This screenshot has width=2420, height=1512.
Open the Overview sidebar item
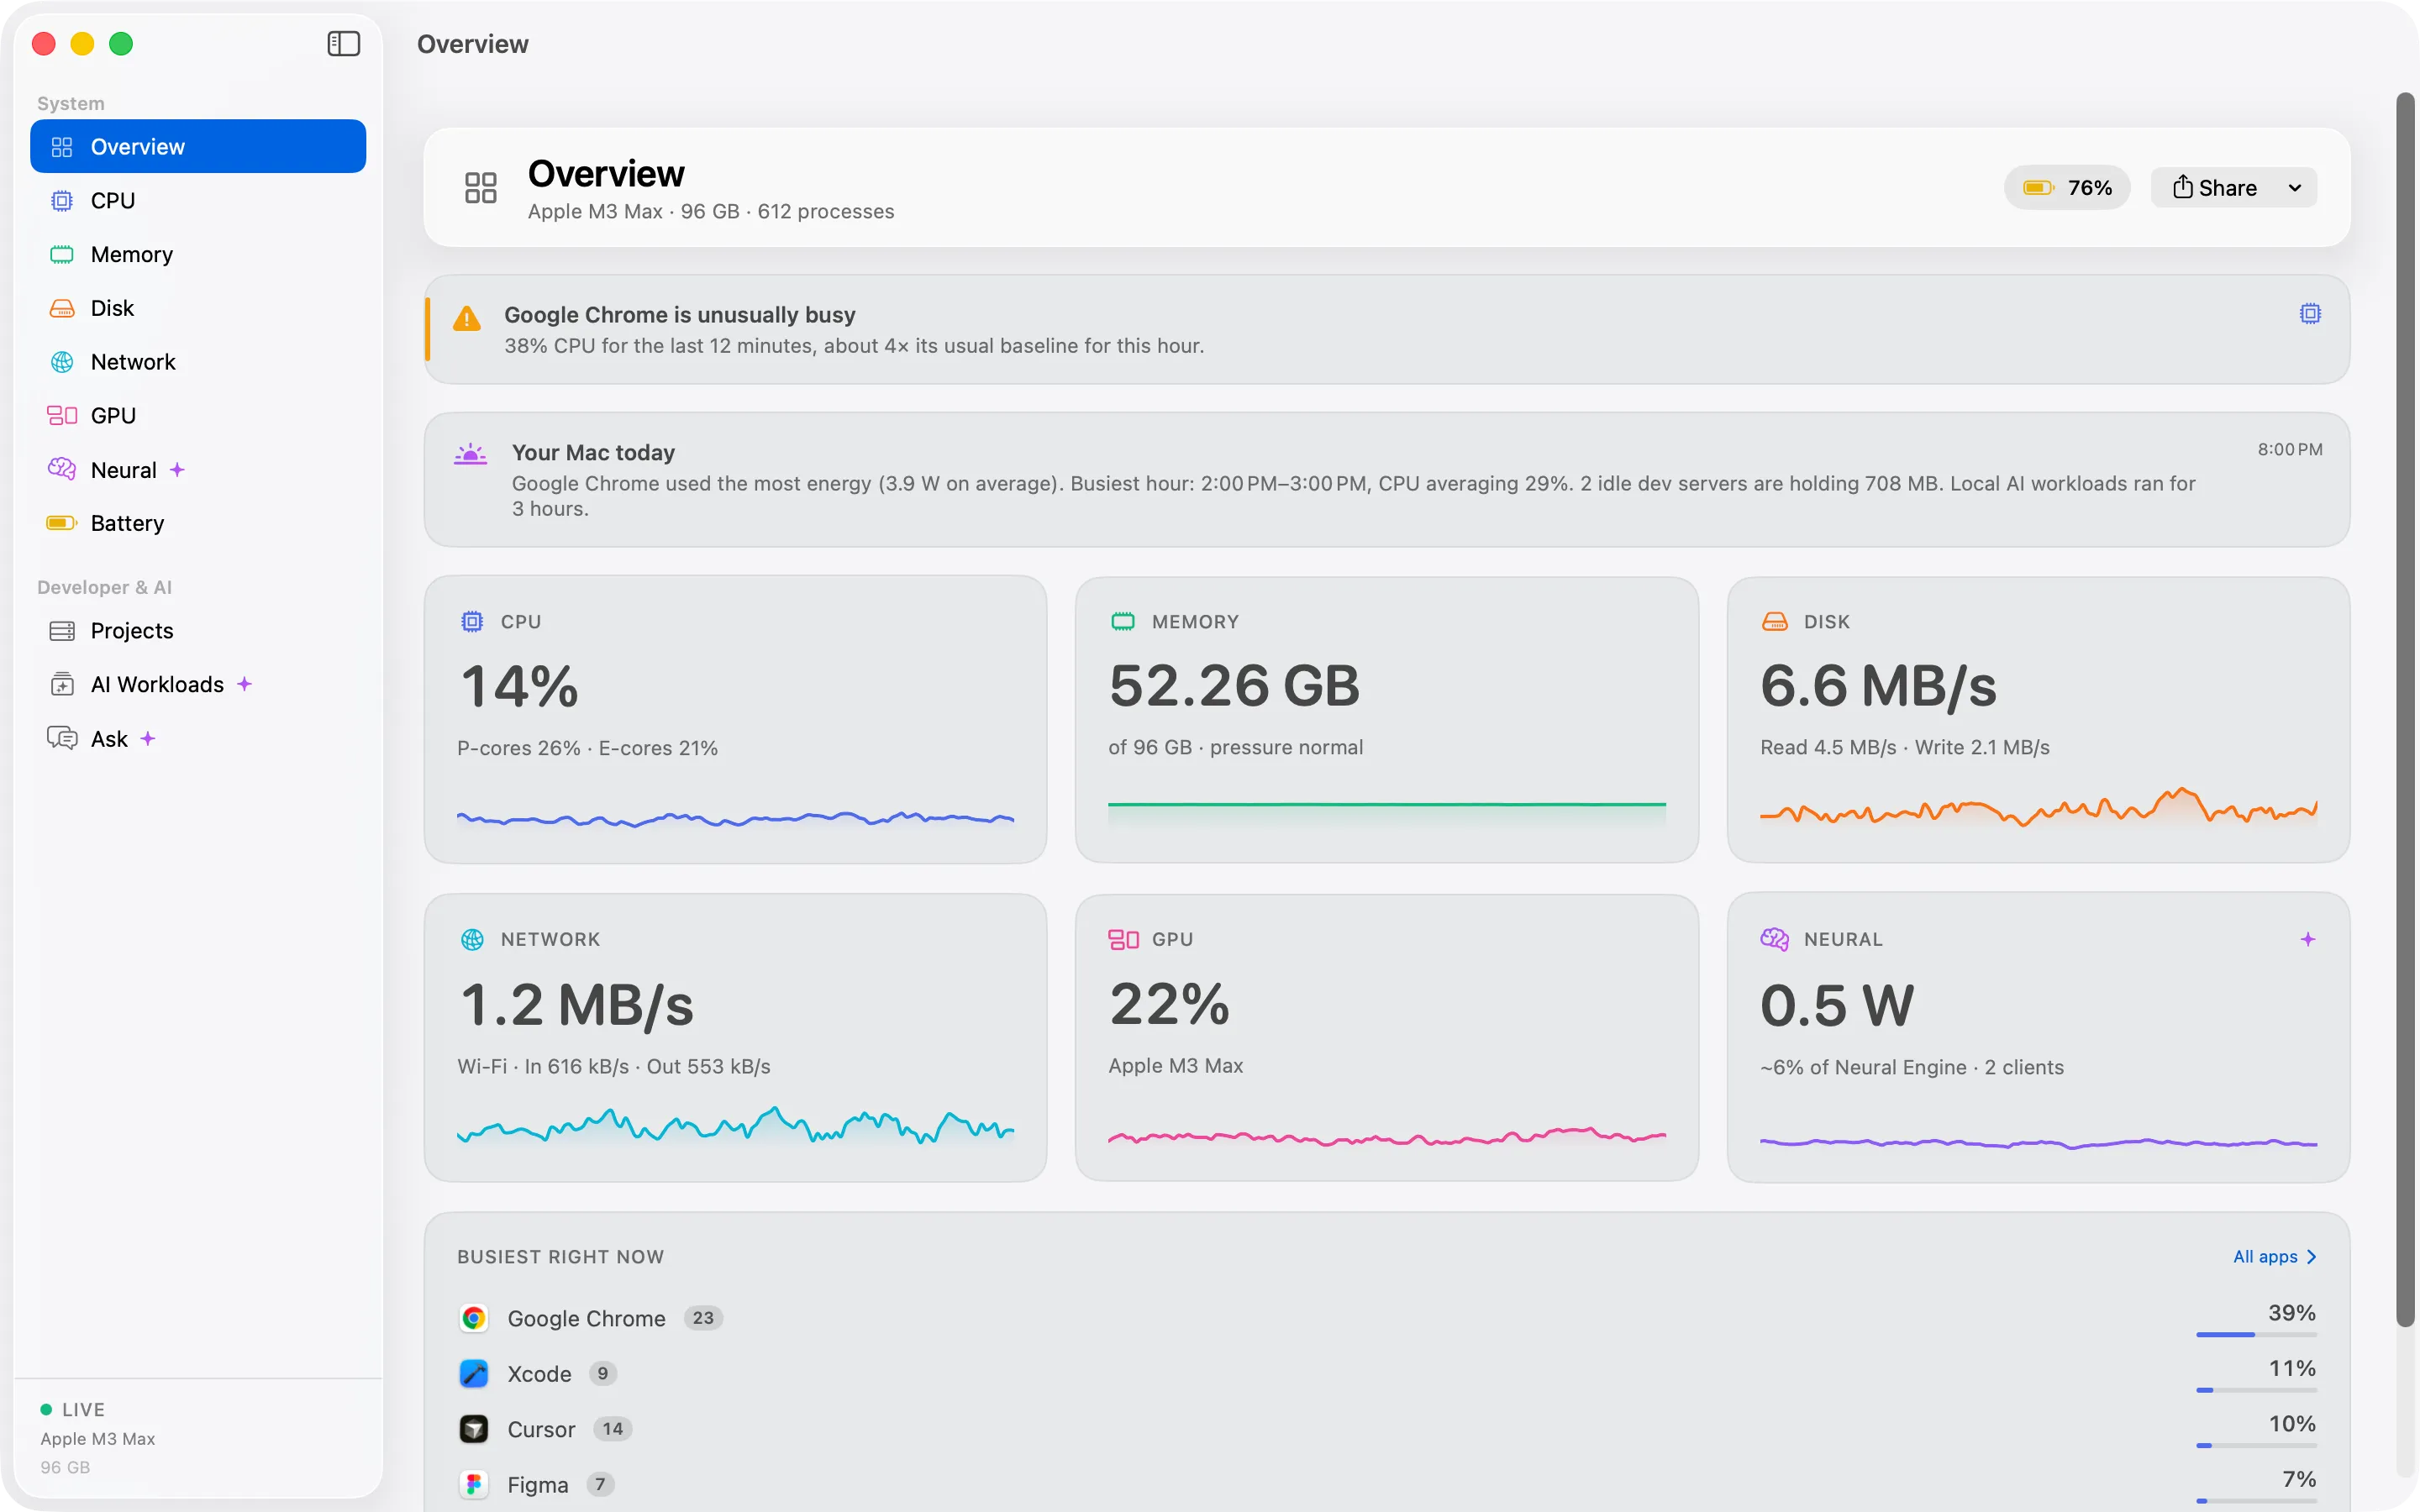(x=198, y=146)
